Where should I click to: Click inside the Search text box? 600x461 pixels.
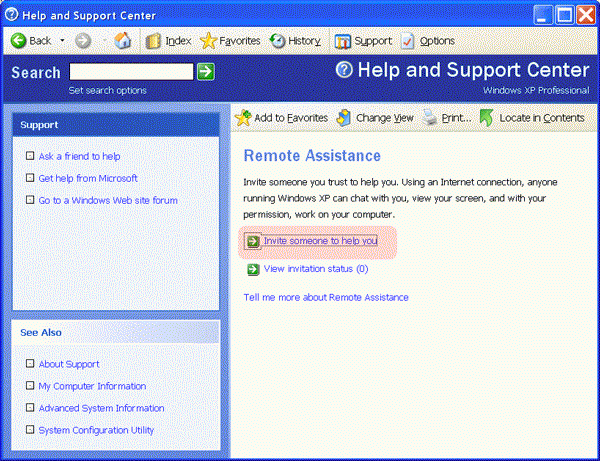[131, 71]
